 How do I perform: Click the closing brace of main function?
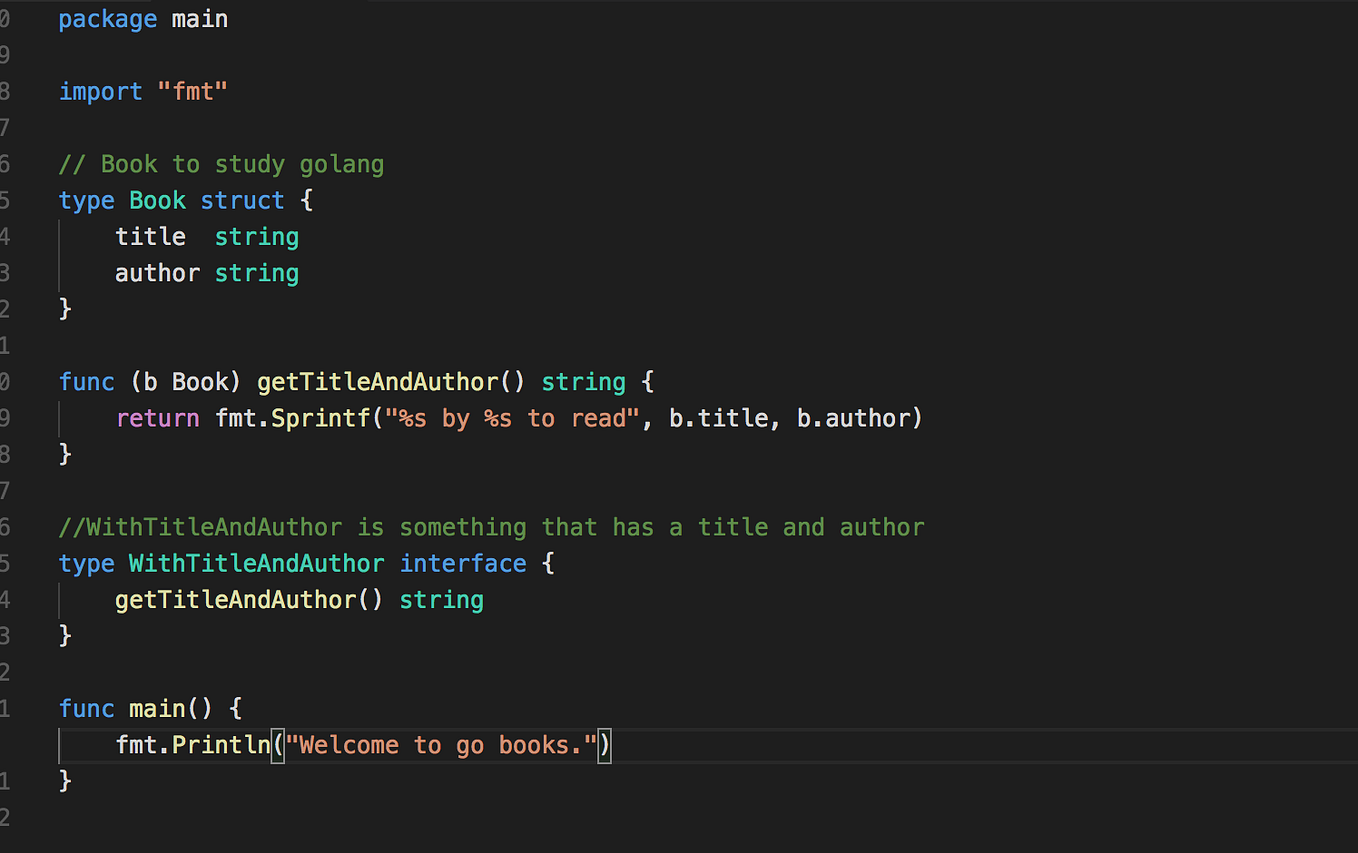tap(66, 780)
